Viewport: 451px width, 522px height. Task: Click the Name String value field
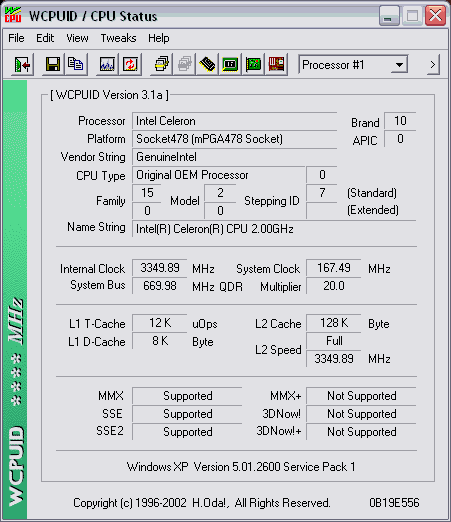tap(274, 229)
